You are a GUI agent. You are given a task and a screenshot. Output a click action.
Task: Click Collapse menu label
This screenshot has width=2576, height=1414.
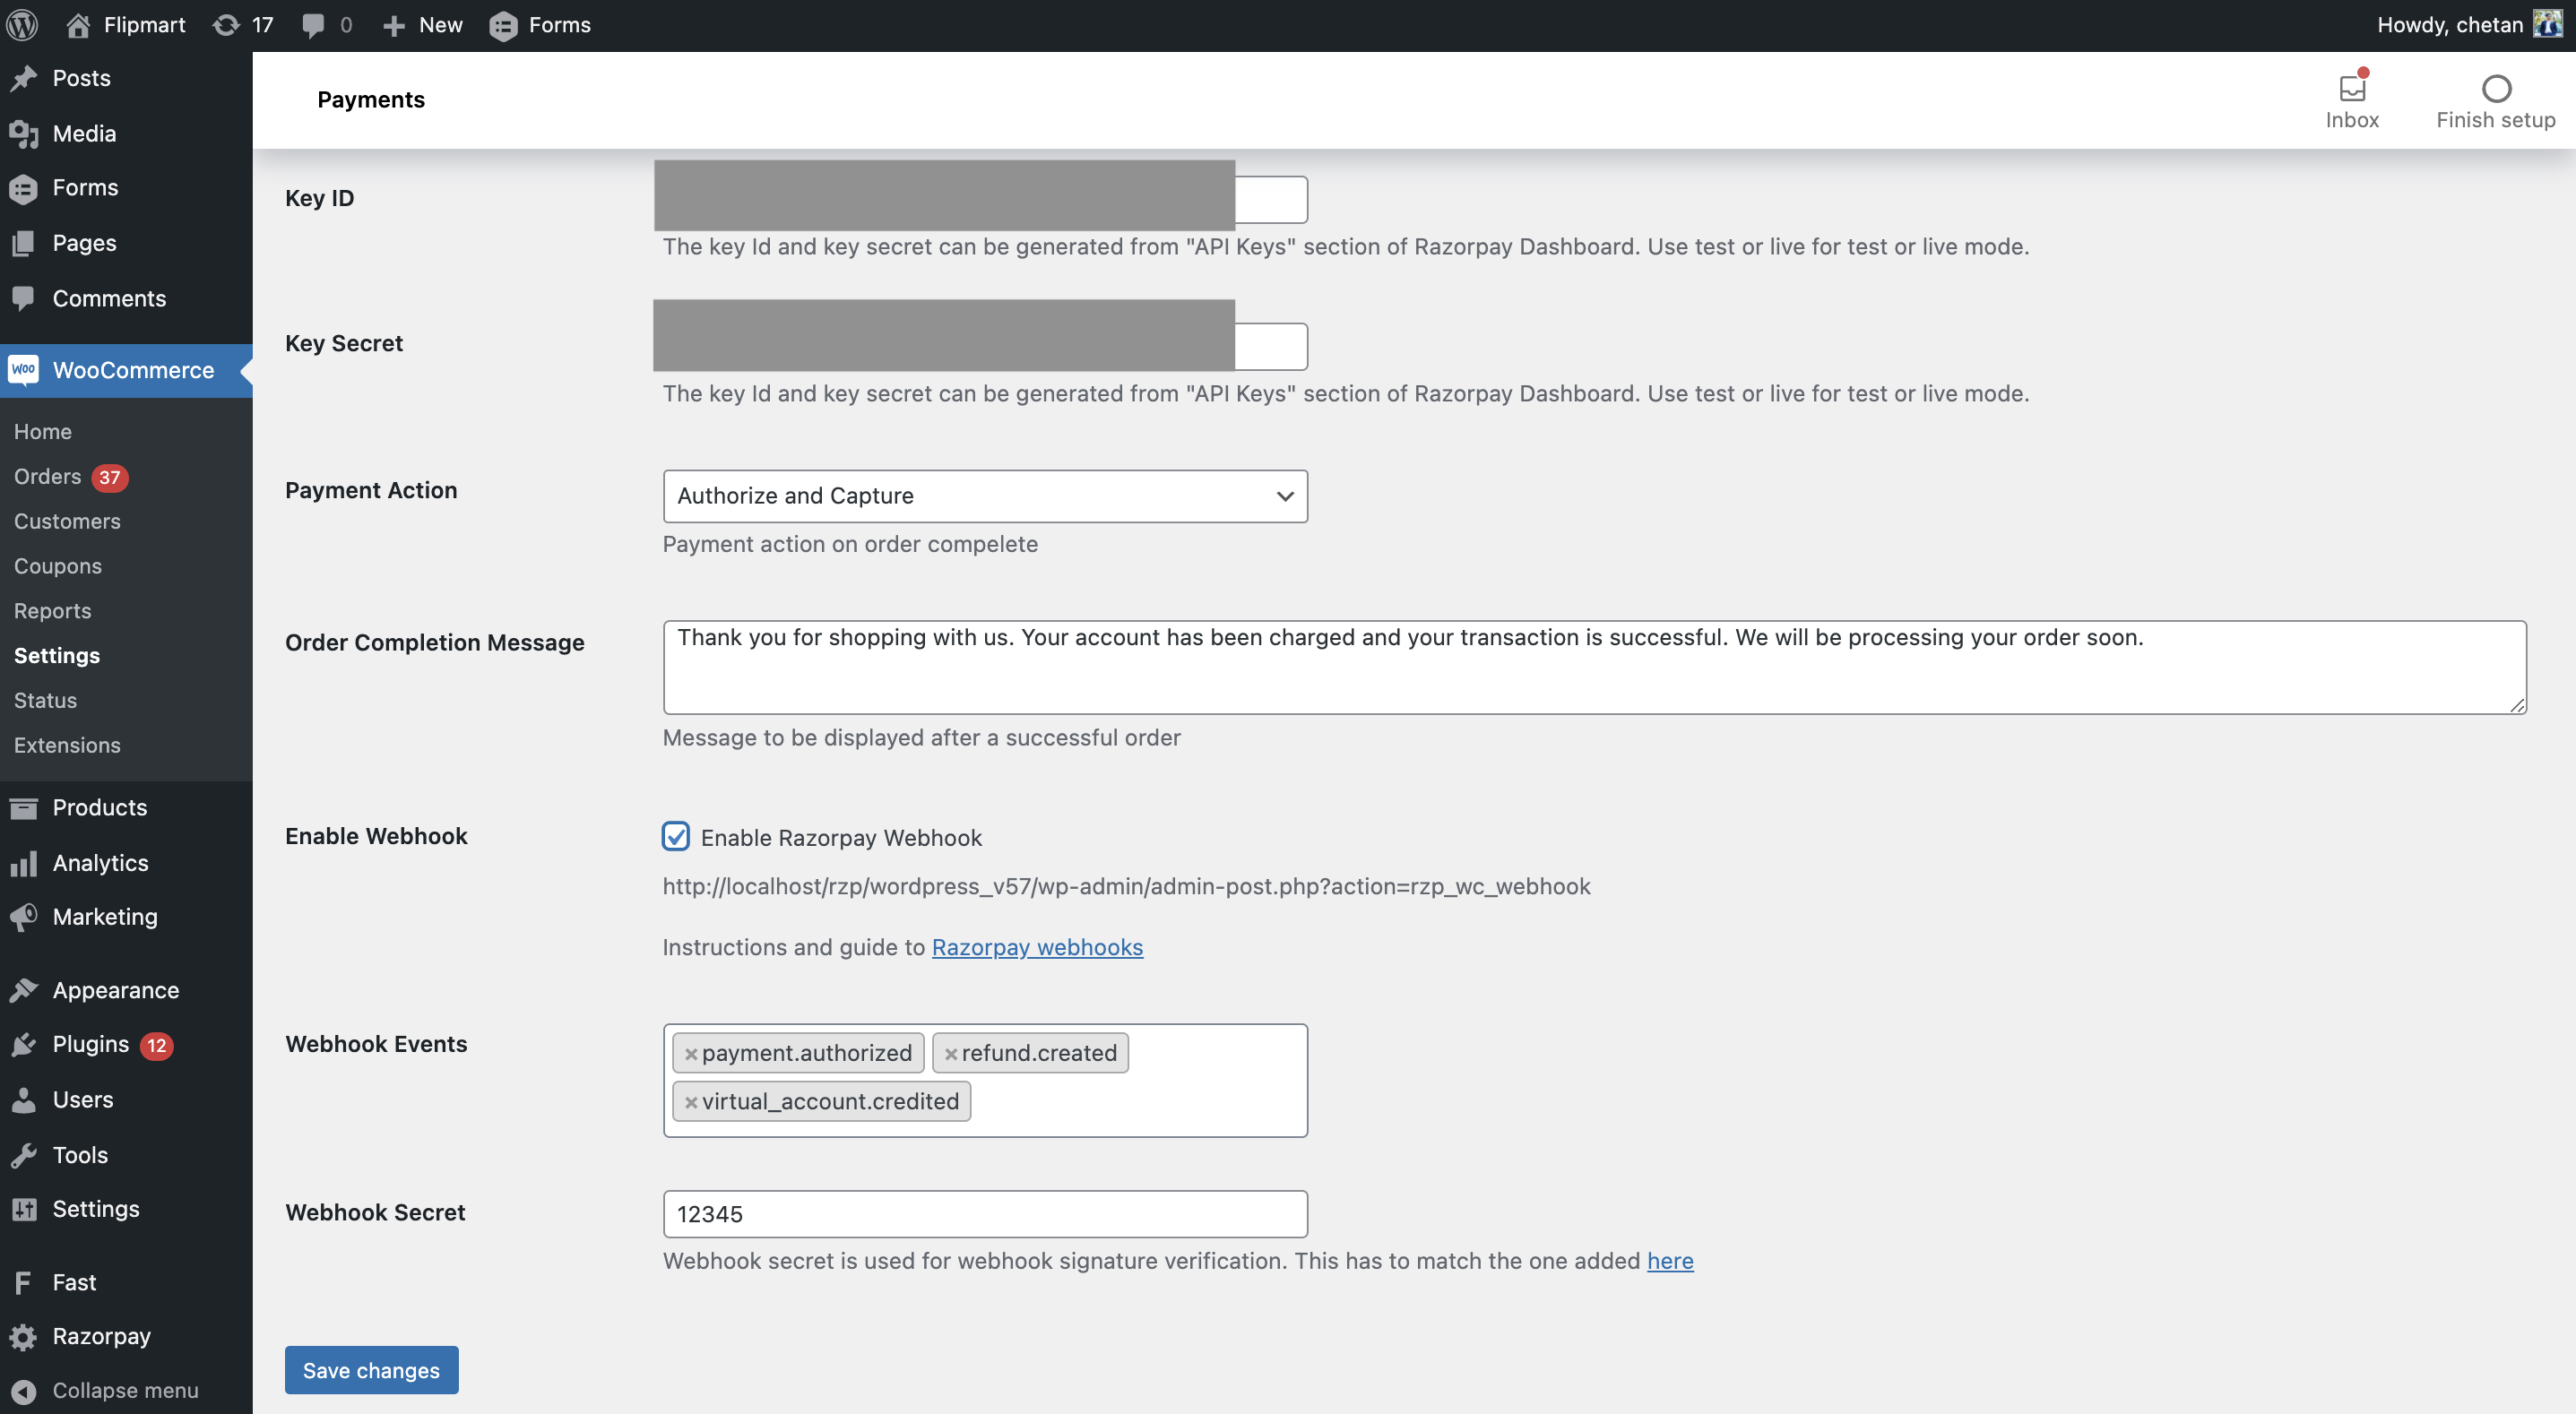(125, 1391)
